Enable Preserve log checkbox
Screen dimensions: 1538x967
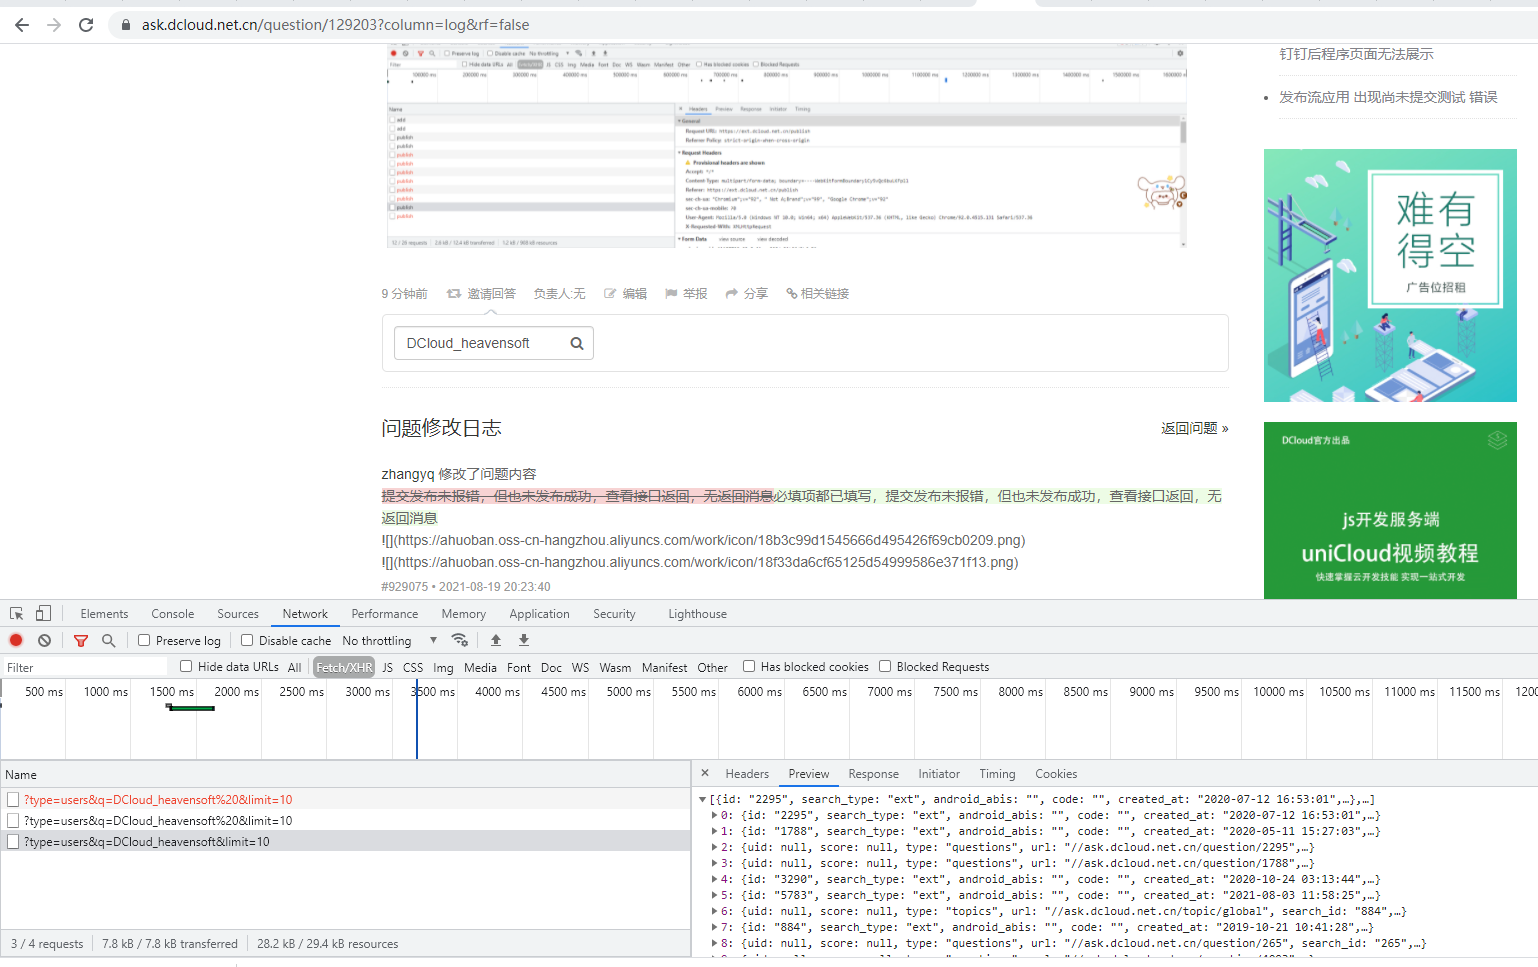tap(144, 640)
